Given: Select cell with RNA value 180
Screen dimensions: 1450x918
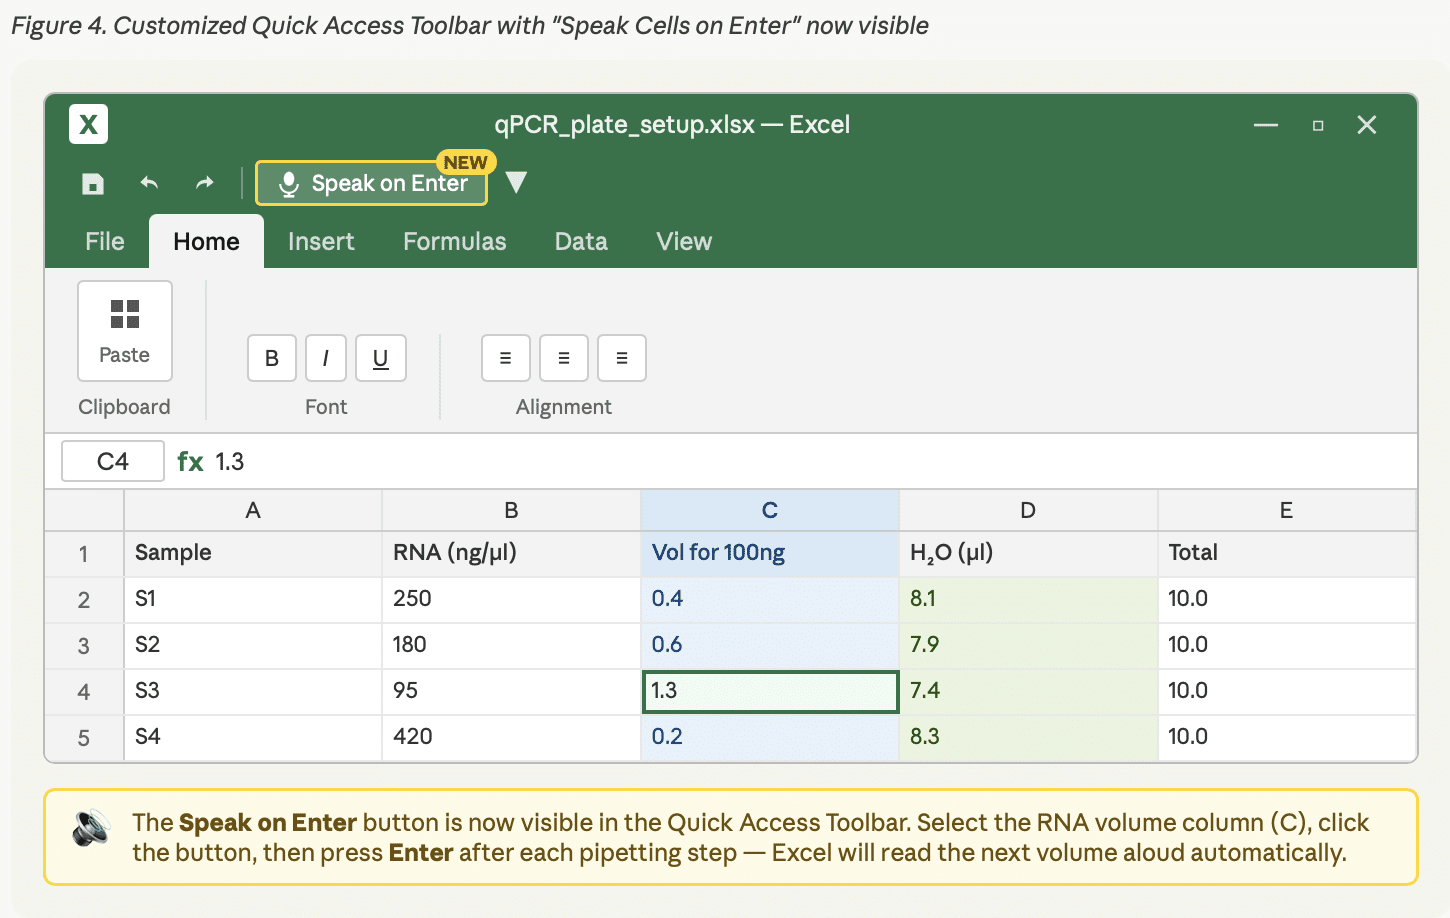Looking at the screenshot, I should pyautogui.click(x=511, y=645).
